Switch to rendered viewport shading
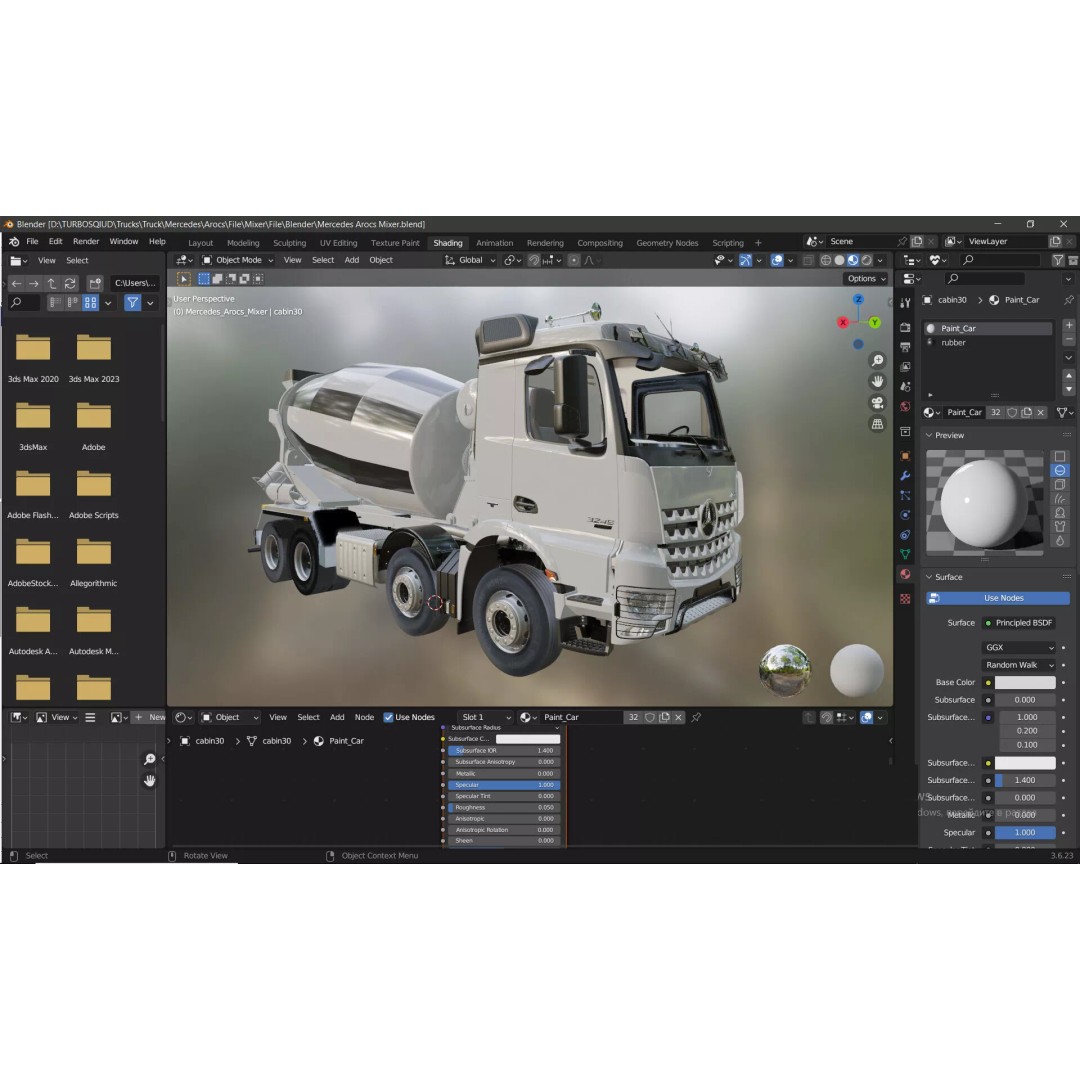1080x1080 pixels. pos(866,260)
